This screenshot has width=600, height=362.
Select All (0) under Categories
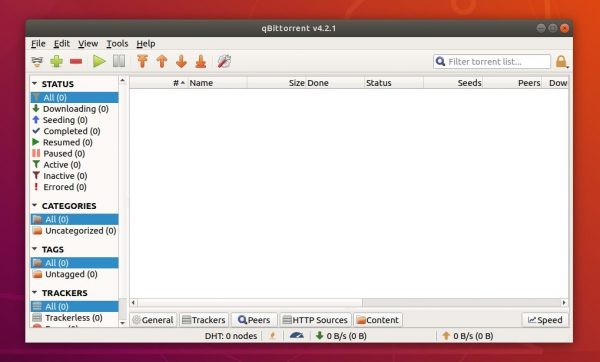point(75,219)
